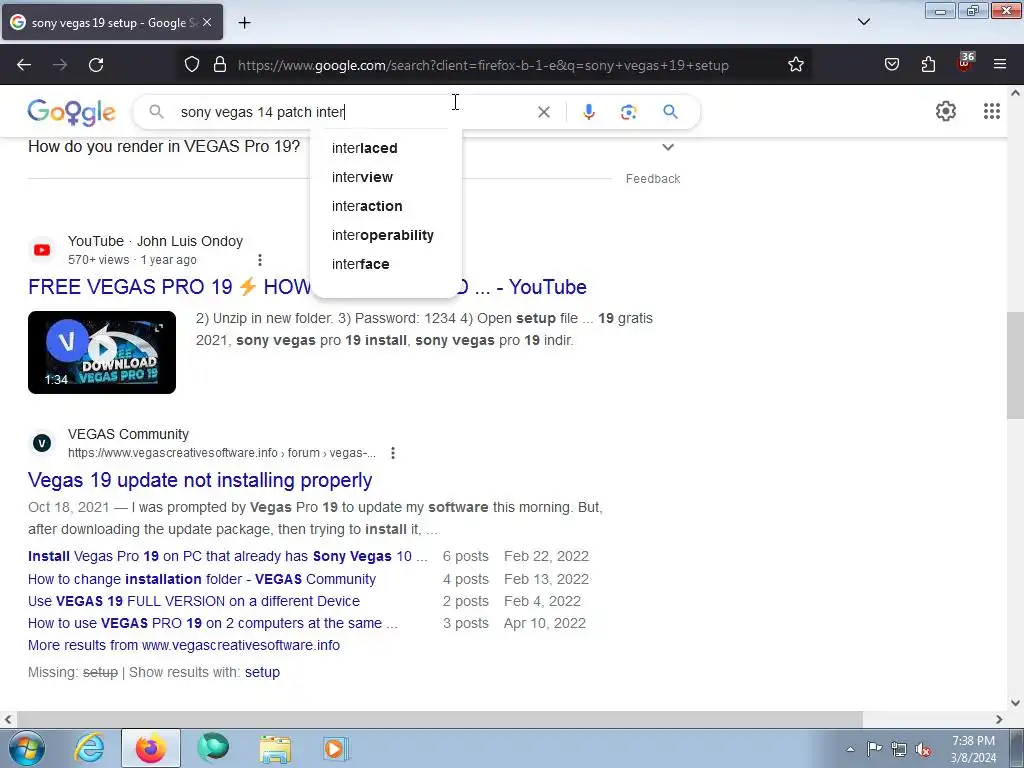This screenshot has height=768, width=1024.
Task: Click 'More results from www.vegascreativesoftware.info'
Action: pos(184,645)
